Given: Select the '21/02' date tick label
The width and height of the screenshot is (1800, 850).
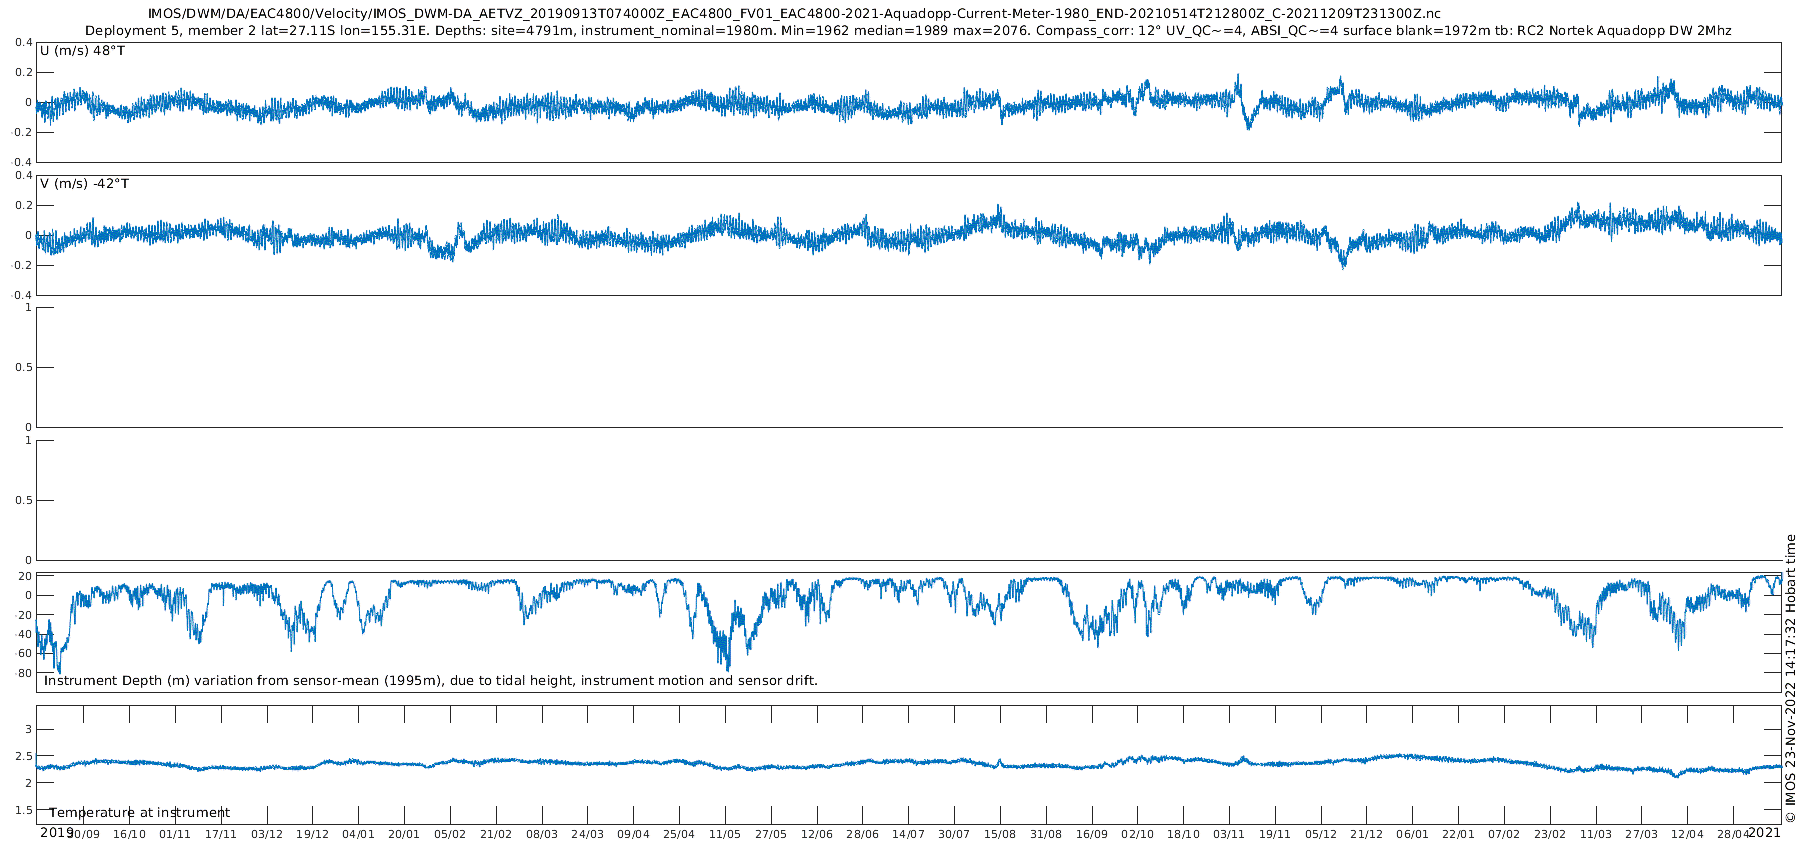Looking at the screenshot, I should pos(496,834).
